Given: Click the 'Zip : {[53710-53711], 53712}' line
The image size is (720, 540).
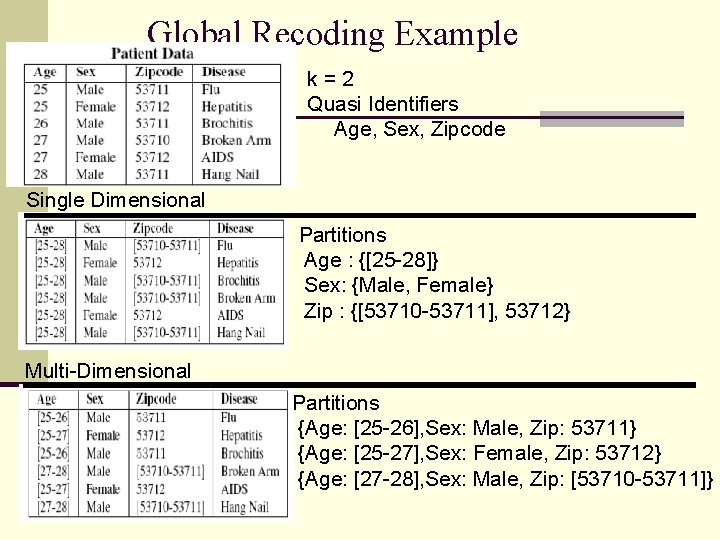Looking at the screenshot, I should (437, 311).
